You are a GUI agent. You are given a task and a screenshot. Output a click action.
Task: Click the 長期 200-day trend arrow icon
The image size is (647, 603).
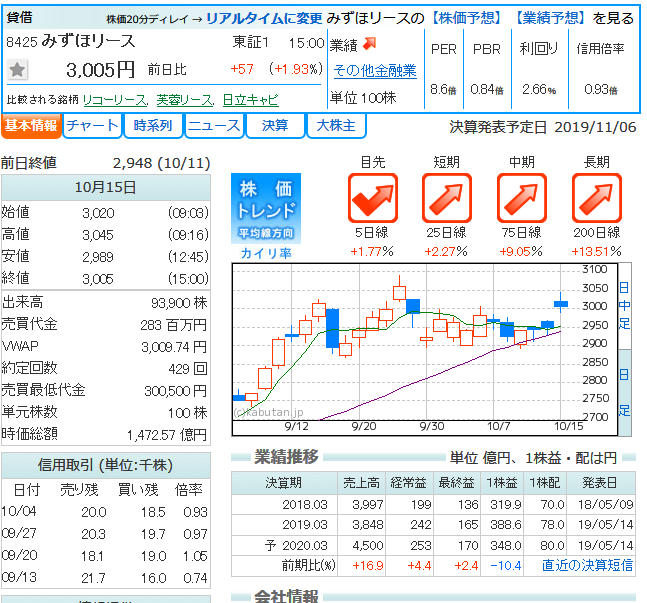coord(597,198)
